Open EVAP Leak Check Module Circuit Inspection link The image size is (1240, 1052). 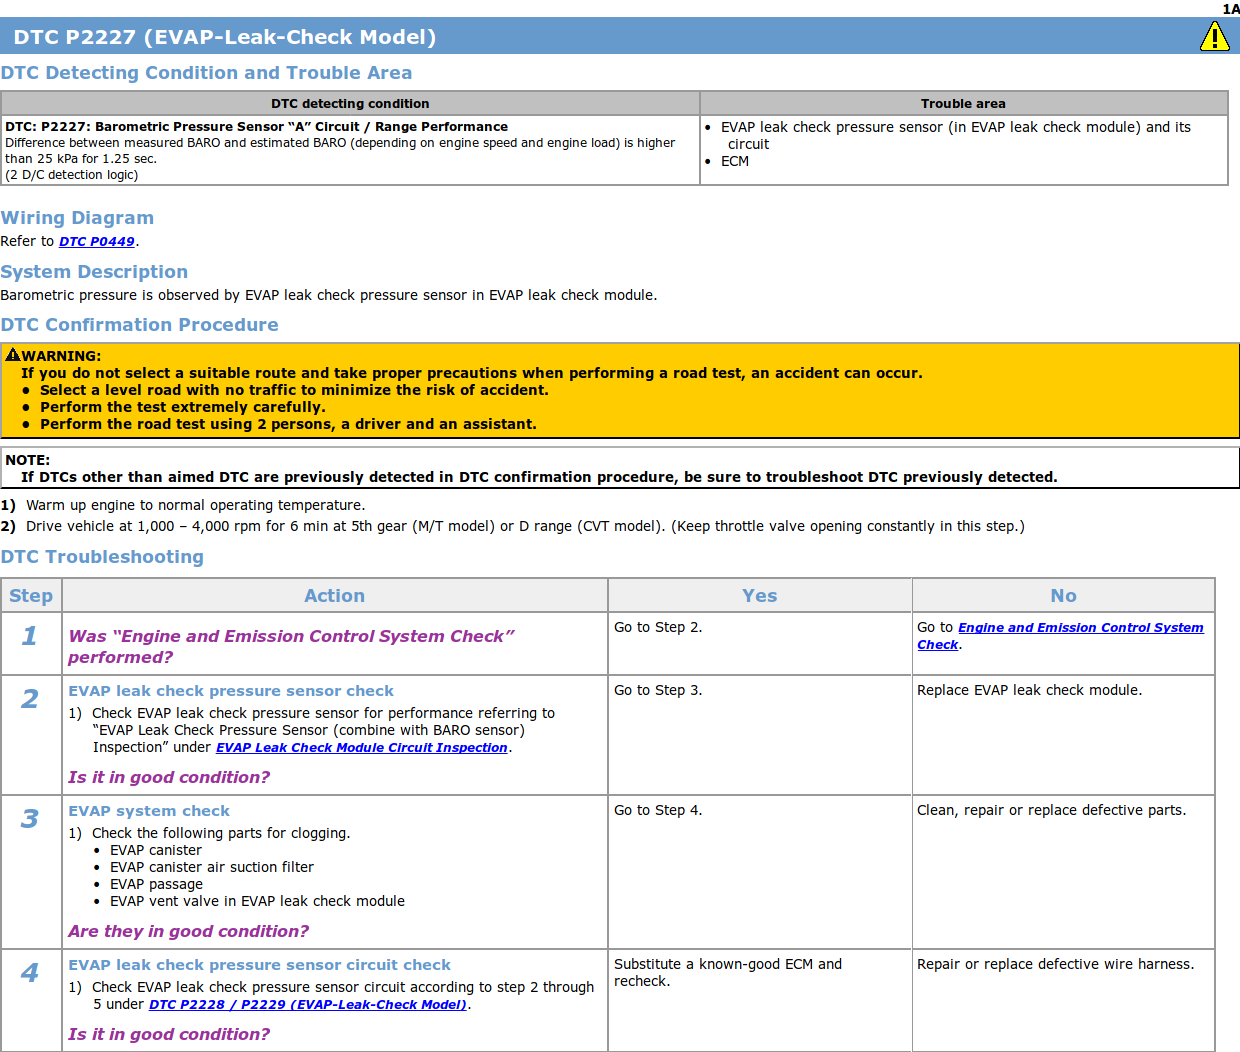pyautogui.click(x=362, y=748)
